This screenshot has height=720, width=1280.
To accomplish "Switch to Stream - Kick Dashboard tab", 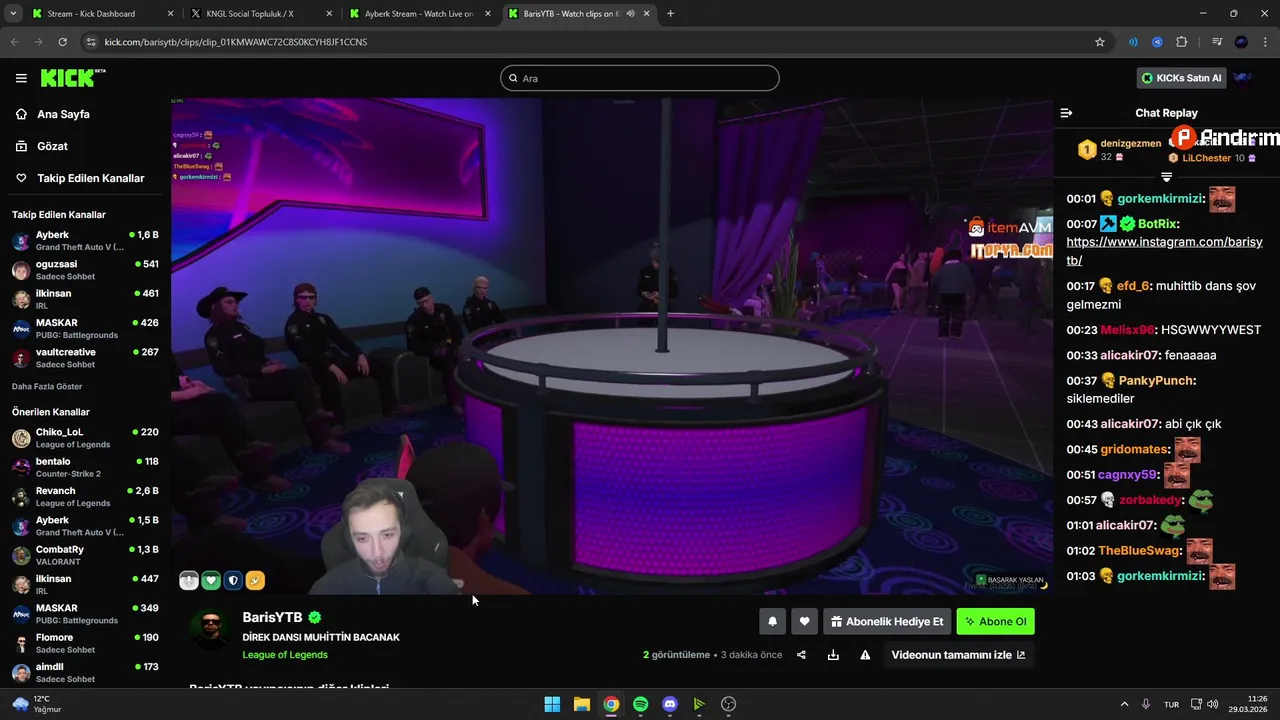I will coord(103,14).
